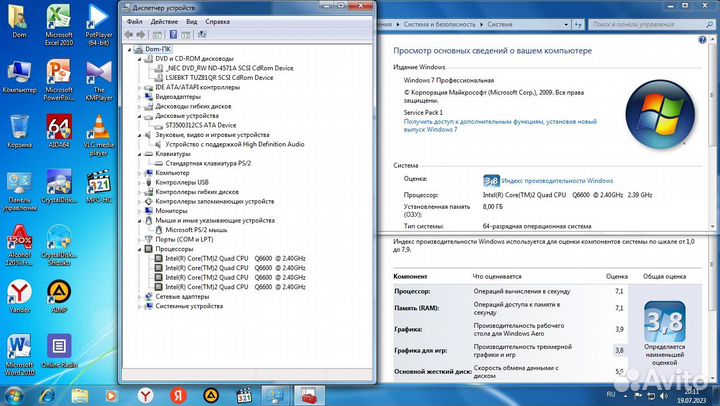Launch Yandex browser desktop shortcut
720x406 pixels.
click(x=19, y=297)
